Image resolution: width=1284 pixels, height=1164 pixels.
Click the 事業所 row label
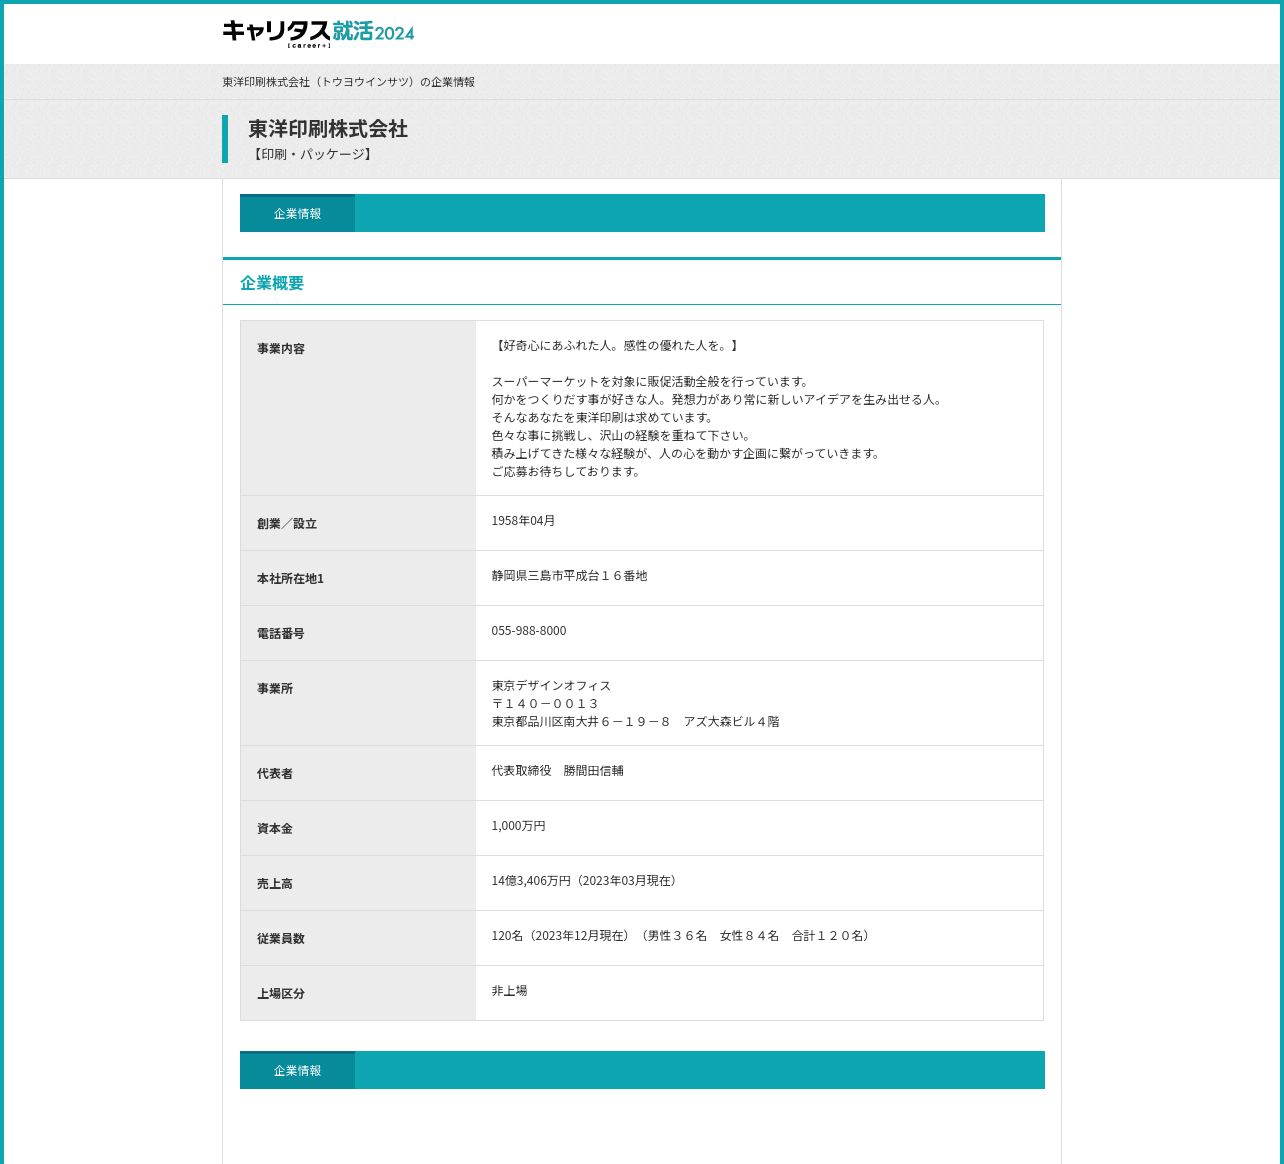point(275,689)
